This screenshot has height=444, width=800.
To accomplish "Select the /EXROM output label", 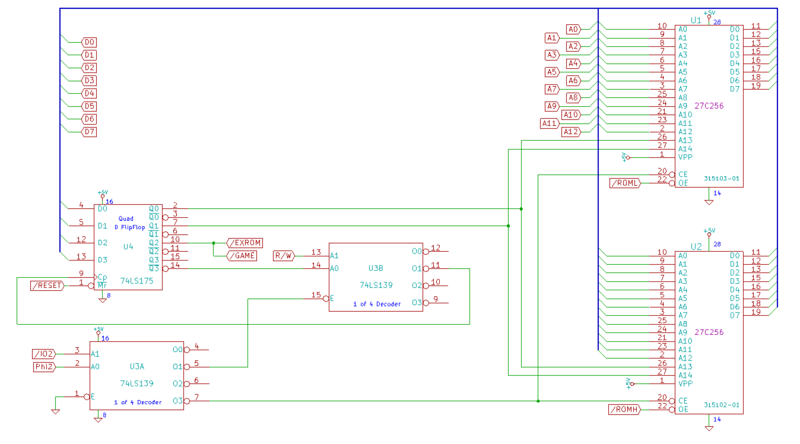I will tap(245, 243).
